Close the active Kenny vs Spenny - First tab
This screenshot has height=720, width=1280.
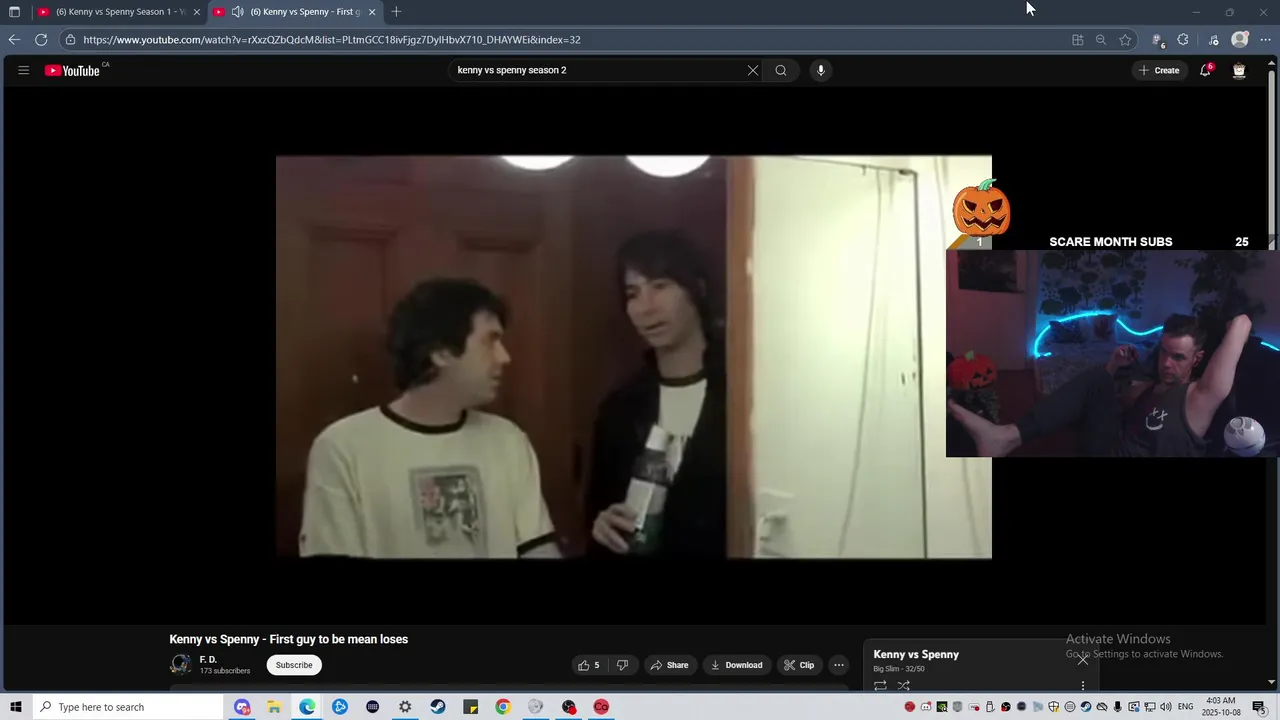click(372, 12)
